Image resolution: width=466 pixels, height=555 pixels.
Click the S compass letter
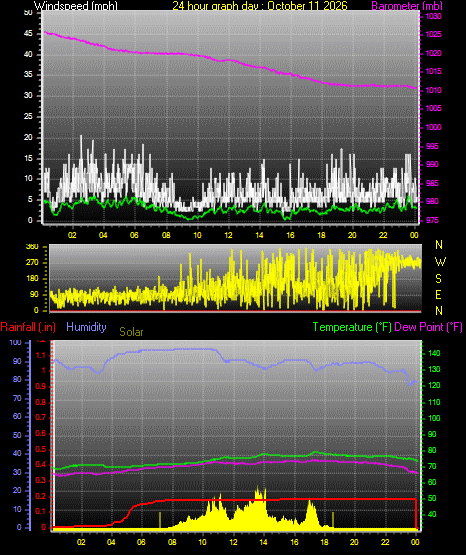click(438, 279)
